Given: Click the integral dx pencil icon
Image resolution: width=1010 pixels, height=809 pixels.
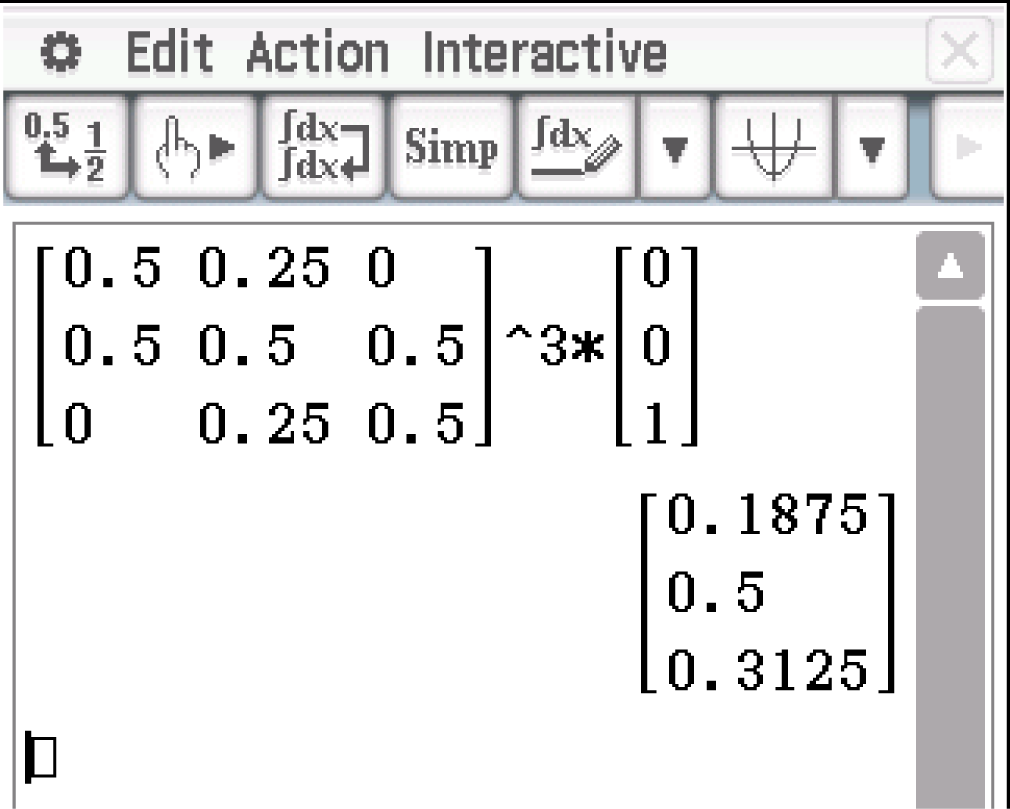Looking at the screenshot, I should click(574, 148).
